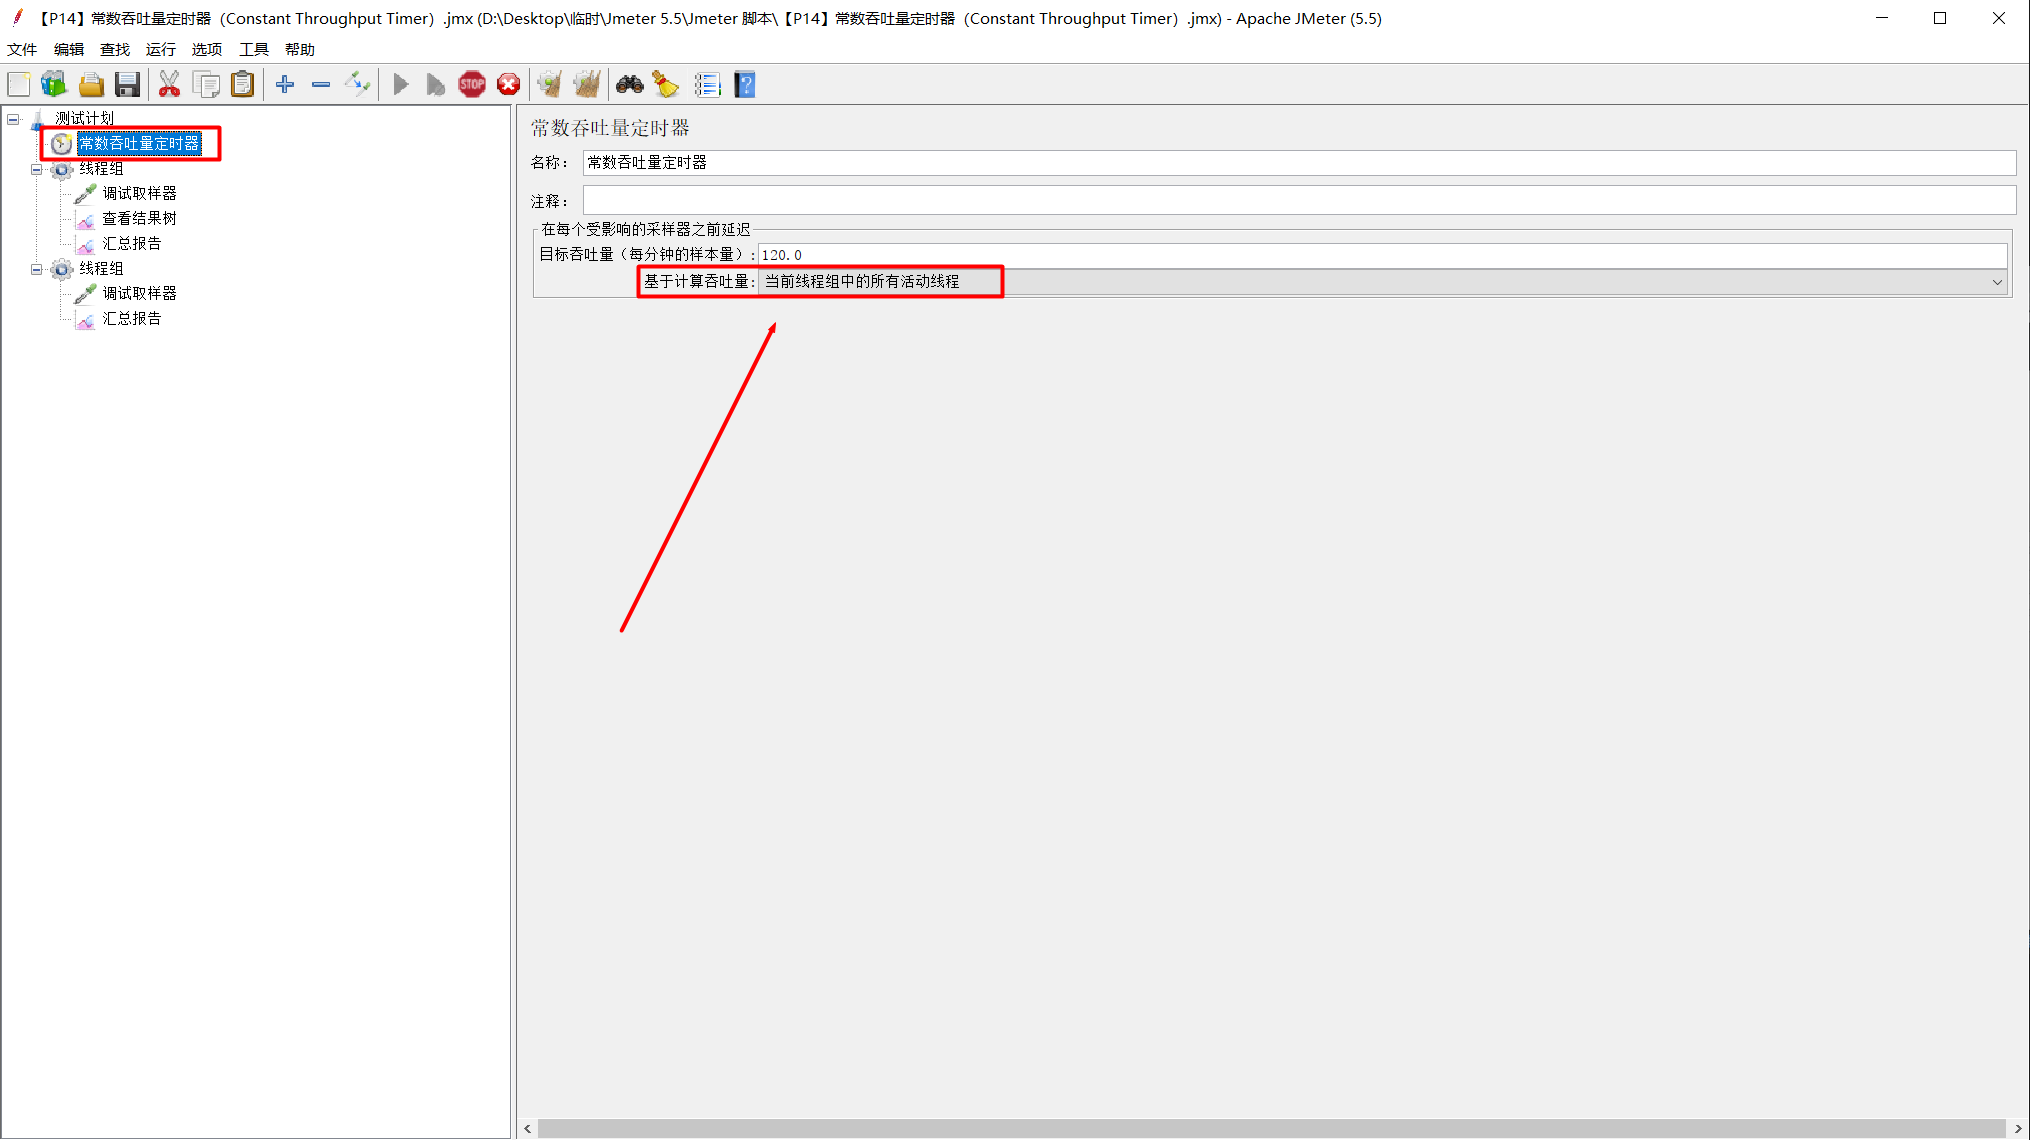This screenshot has height=1140, width=2030.
Task: Click the Save floppy disk icon
Action: click(127, 85)
